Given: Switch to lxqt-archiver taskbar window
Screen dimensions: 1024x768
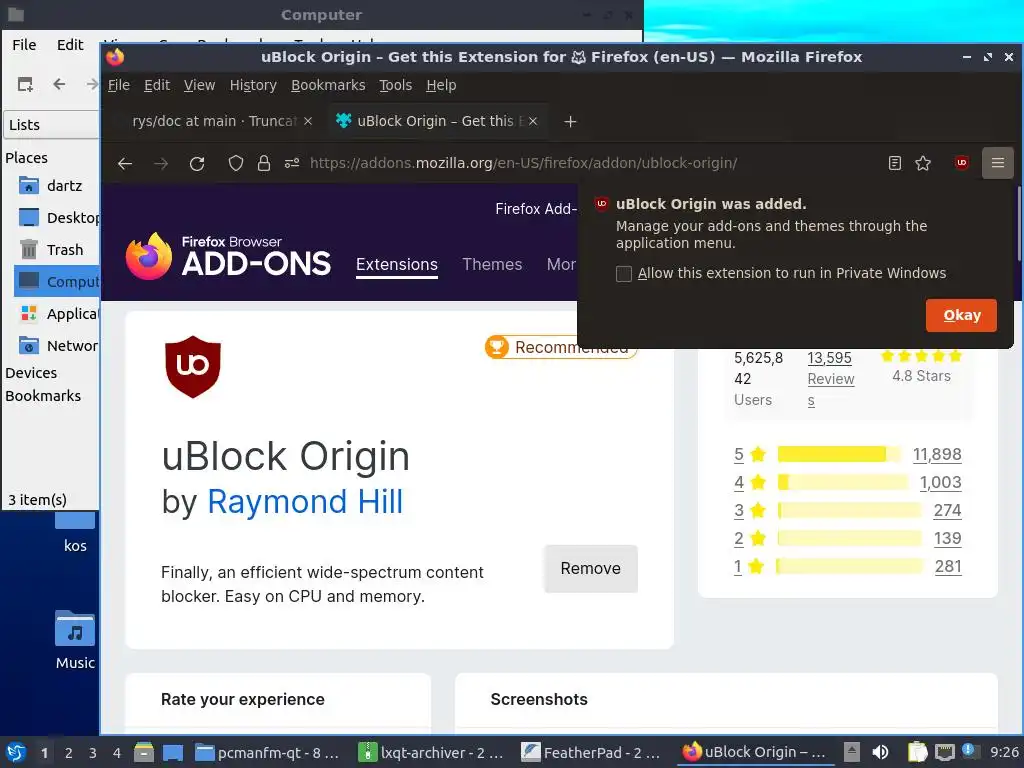Looking at the screenshot, I should [432, 752].
